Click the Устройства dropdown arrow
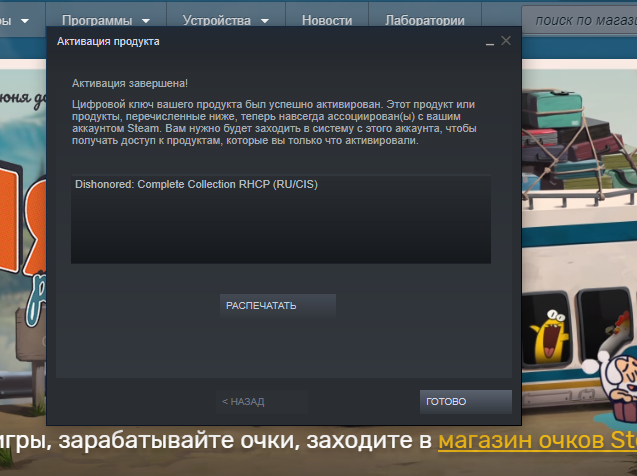 [x=265, y=21]
